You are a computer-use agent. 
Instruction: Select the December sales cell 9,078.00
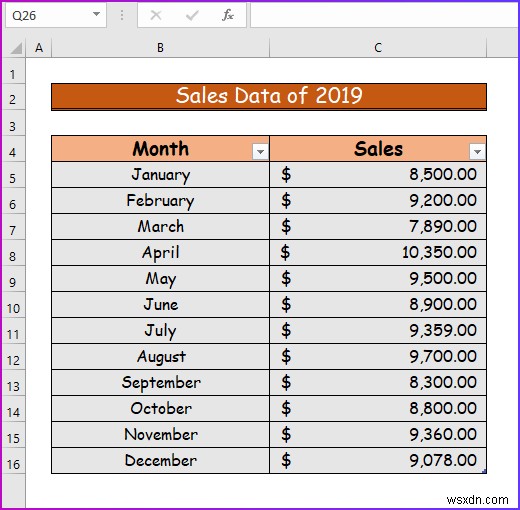click(x=378, y=461)
